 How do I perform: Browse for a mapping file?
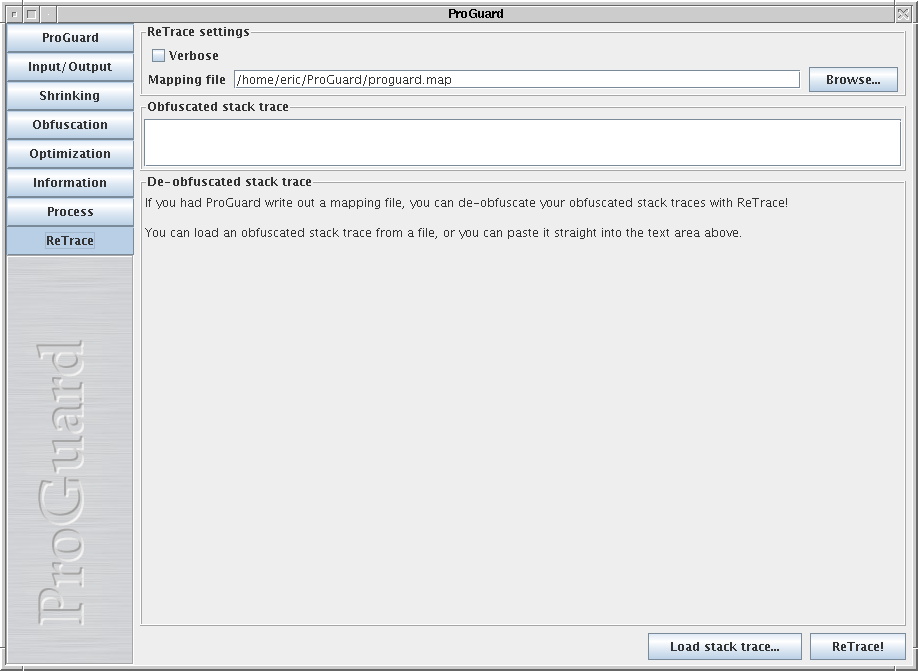853,80
